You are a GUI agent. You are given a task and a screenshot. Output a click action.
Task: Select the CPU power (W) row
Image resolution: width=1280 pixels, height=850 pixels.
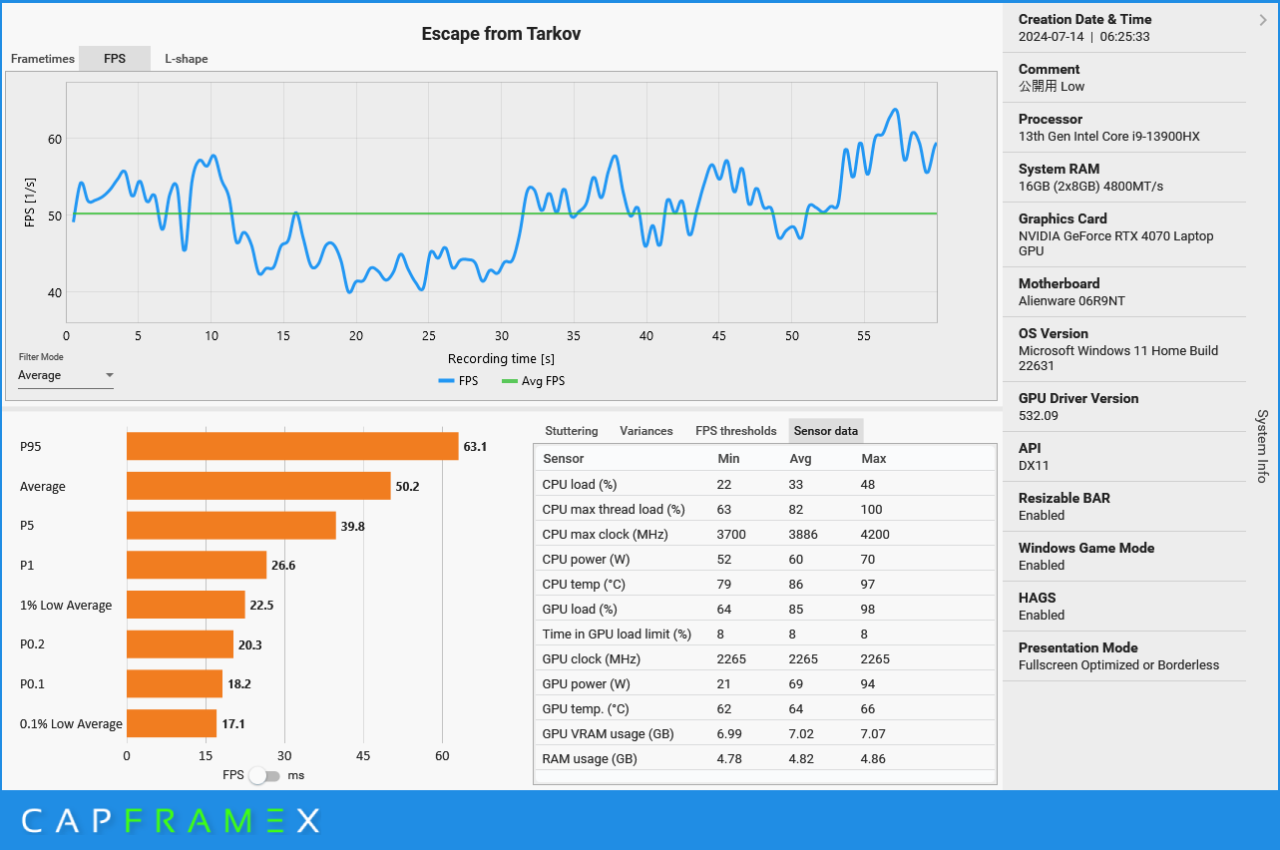click(x=765, y=559)
